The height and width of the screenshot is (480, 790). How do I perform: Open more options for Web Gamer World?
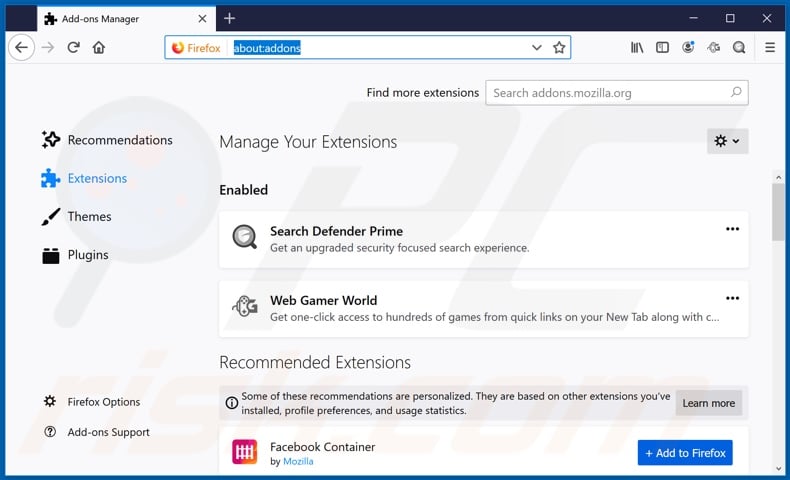(732, 298)
